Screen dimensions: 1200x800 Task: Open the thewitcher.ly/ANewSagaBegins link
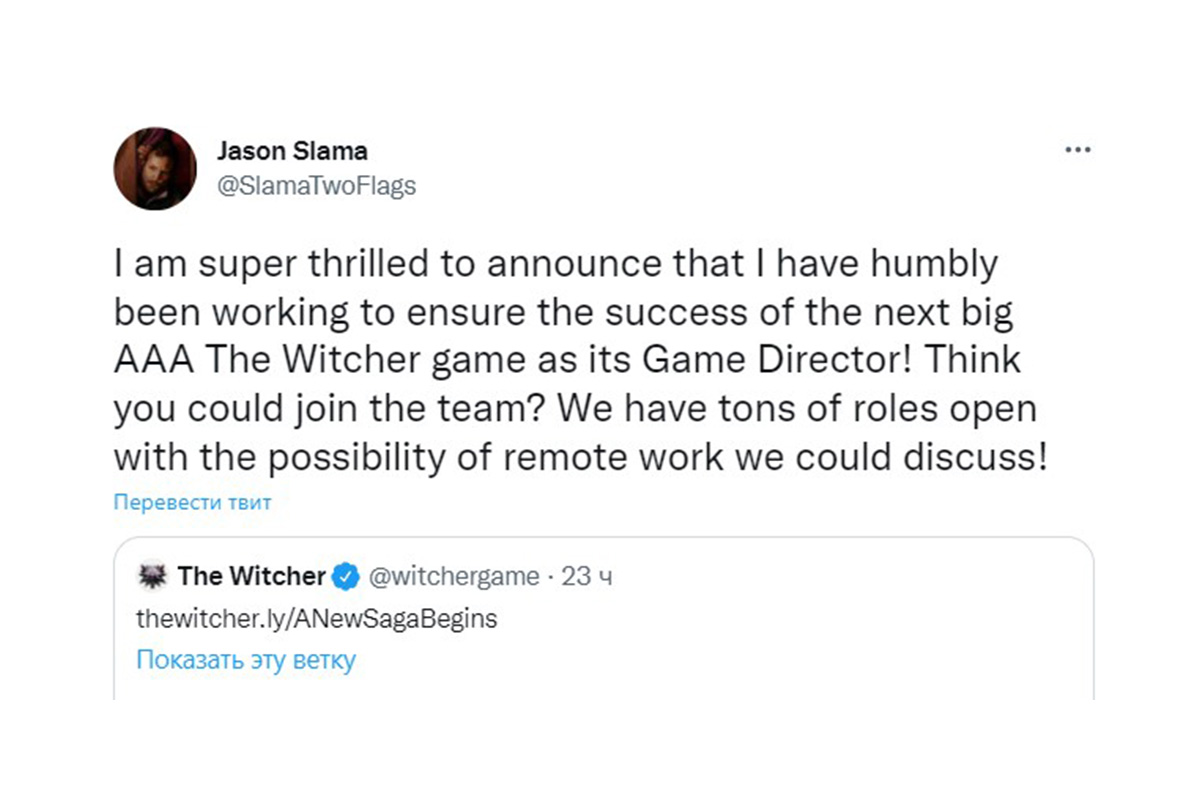point(316,619)
